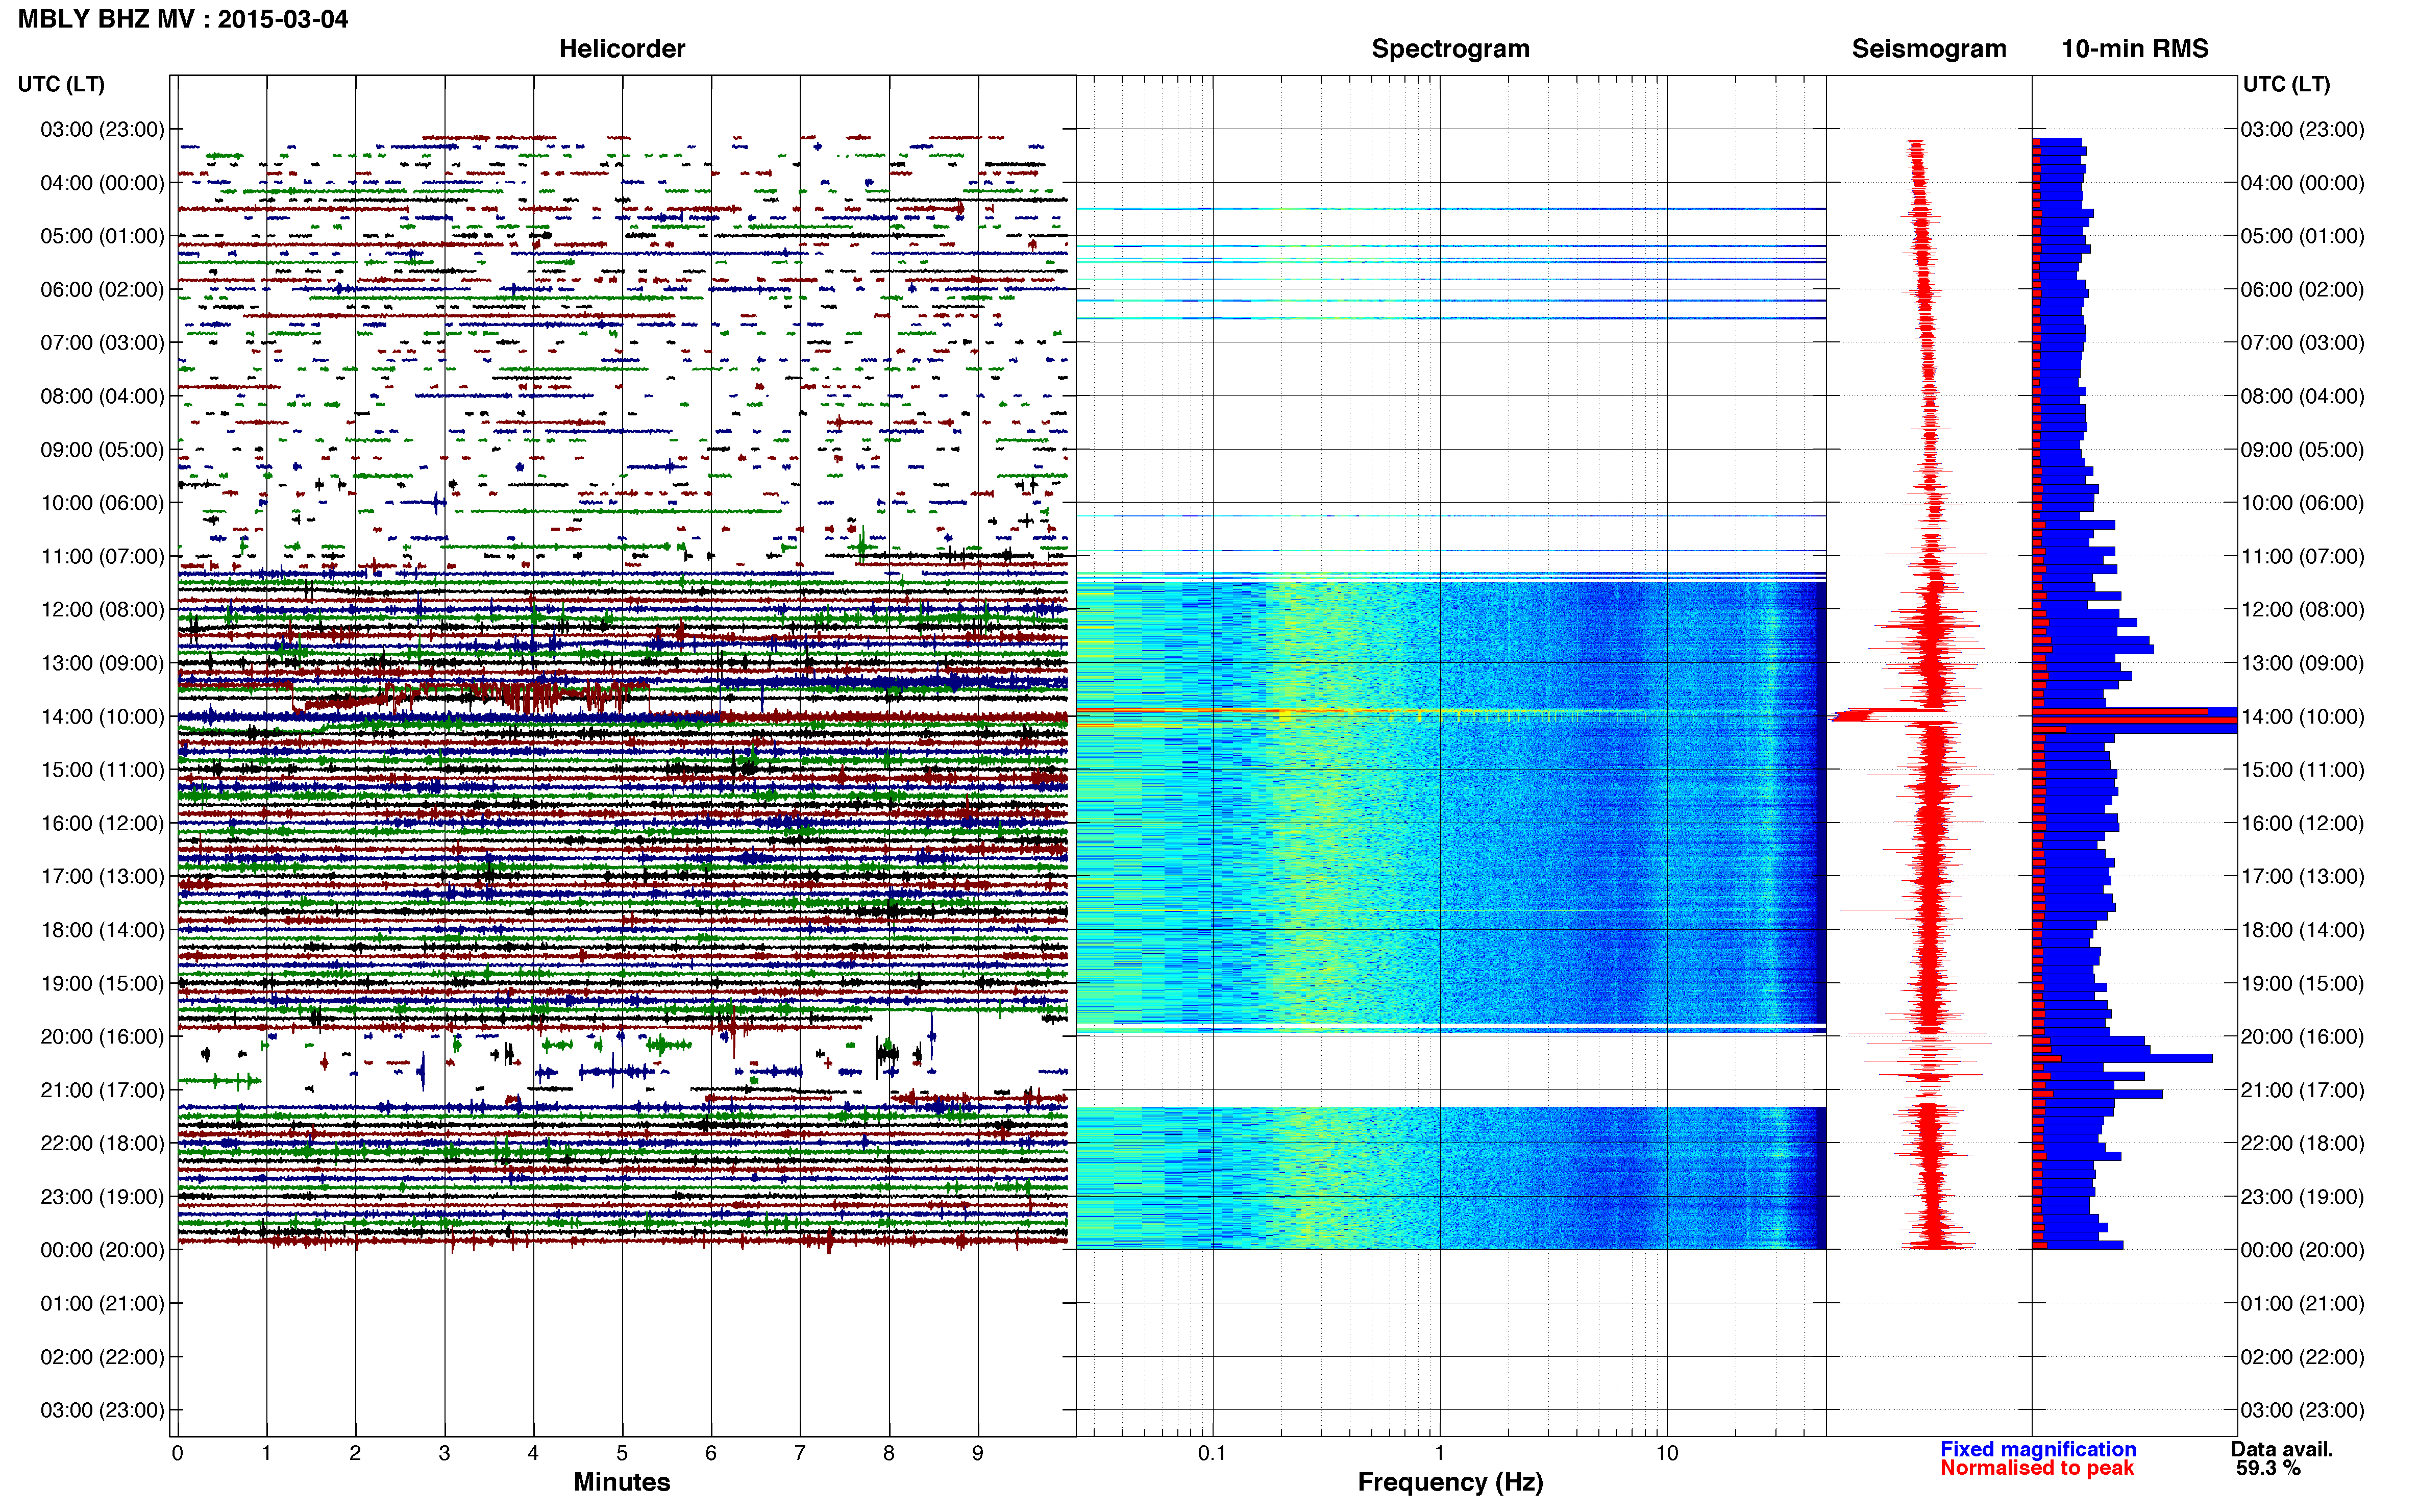Click left axis label '09:00 (05:00)'

point(102,450)
